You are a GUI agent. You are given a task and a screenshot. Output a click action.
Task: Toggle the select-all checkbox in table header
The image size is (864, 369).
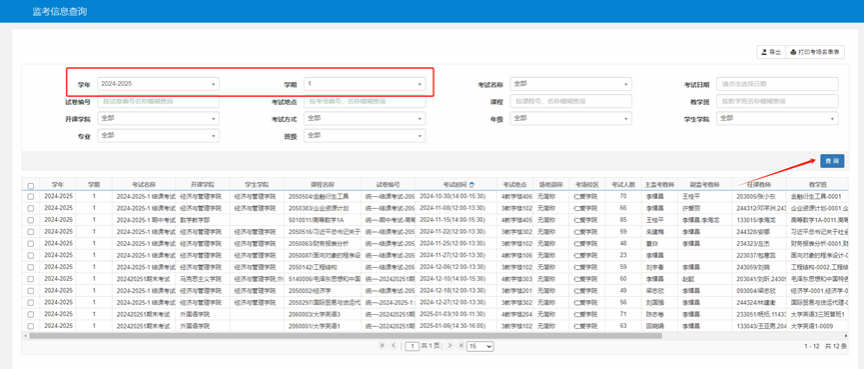30,186
